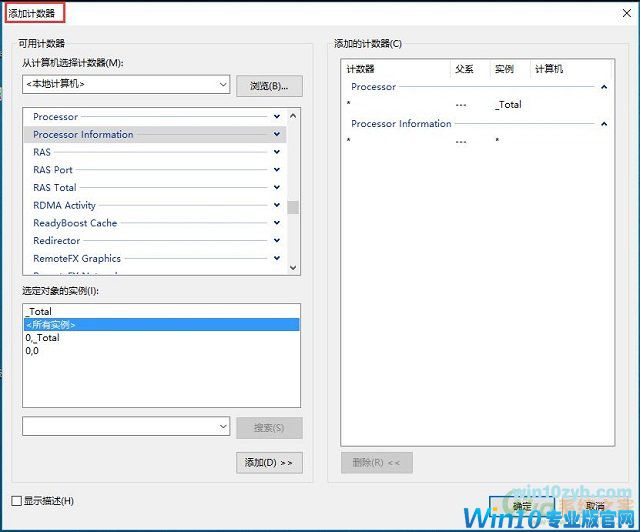Close the 添加计数器 dialog

(627, 13)
